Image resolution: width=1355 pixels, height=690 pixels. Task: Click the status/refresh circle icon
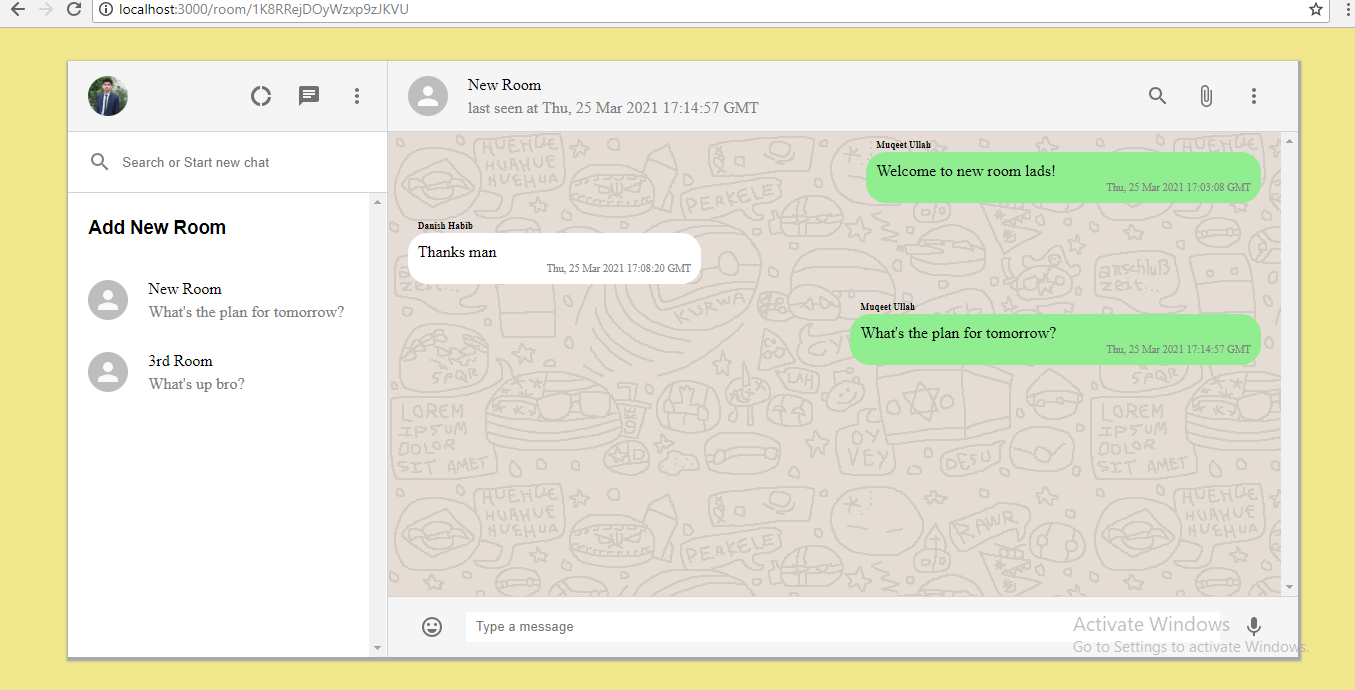click(x=260, y=95)
